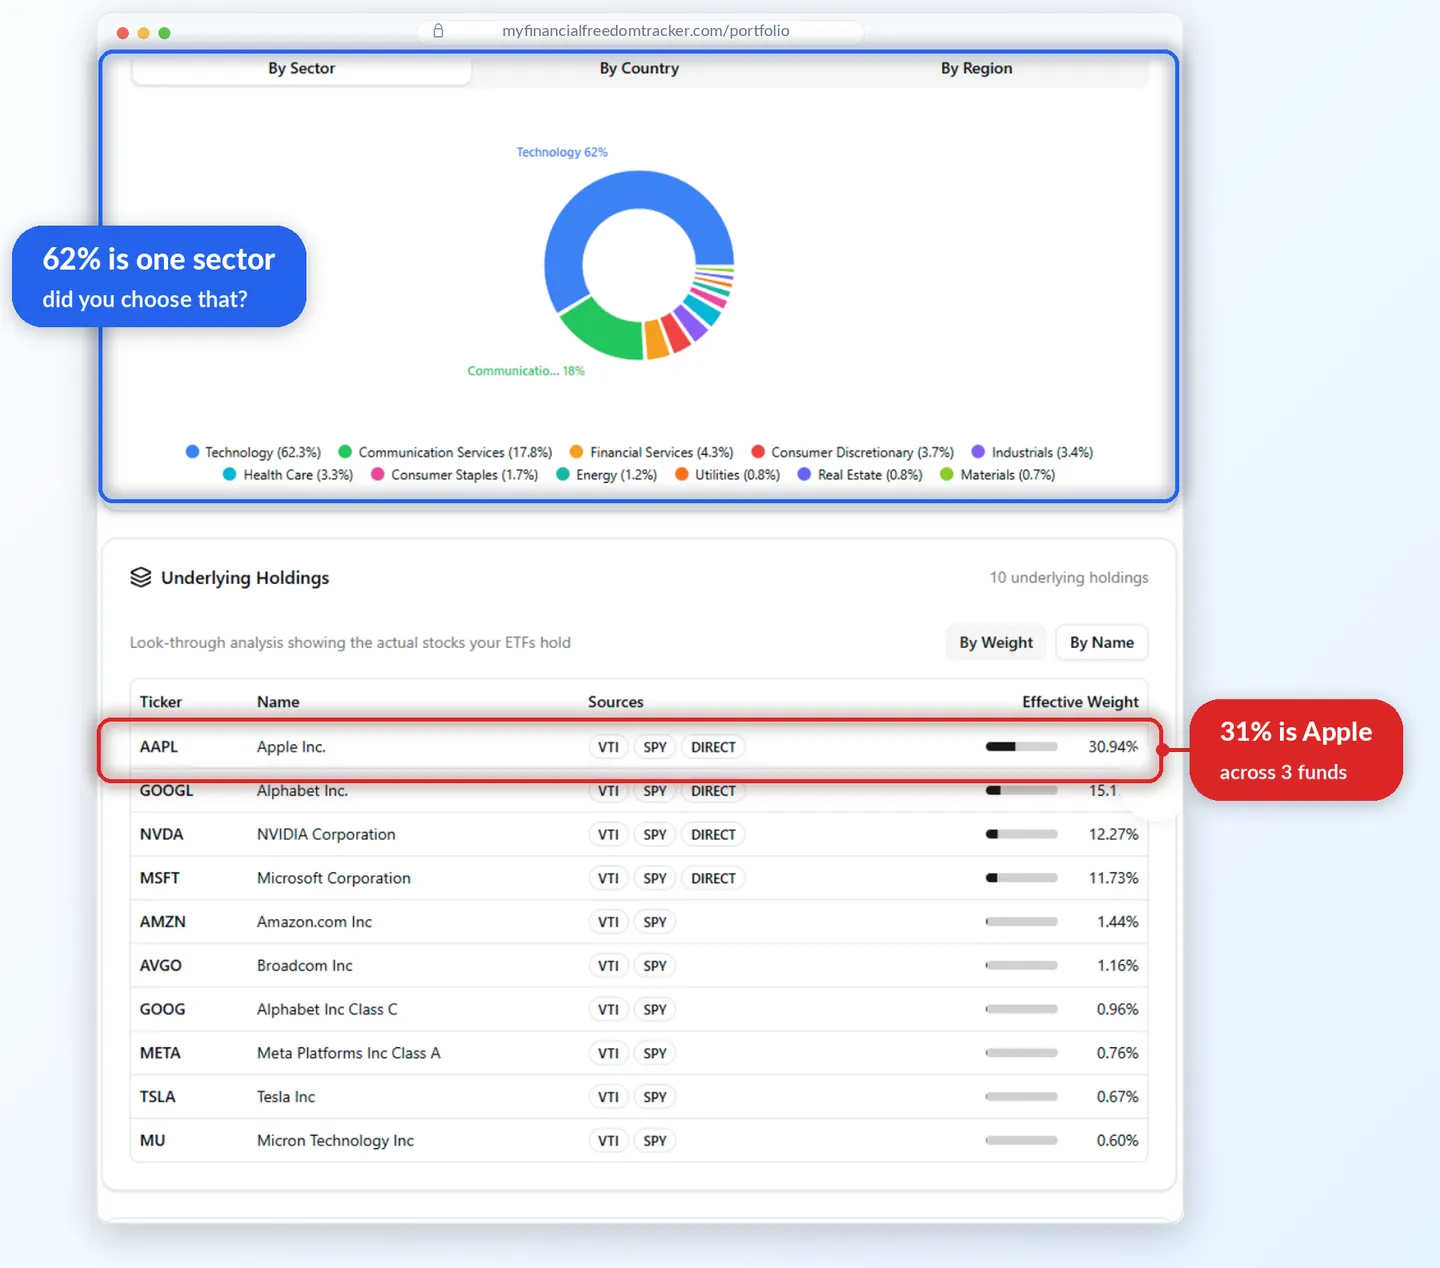Click the 0.60% effective weight value
This screenshot has width=1440, height=1268.
[x=1118, y=1141]
